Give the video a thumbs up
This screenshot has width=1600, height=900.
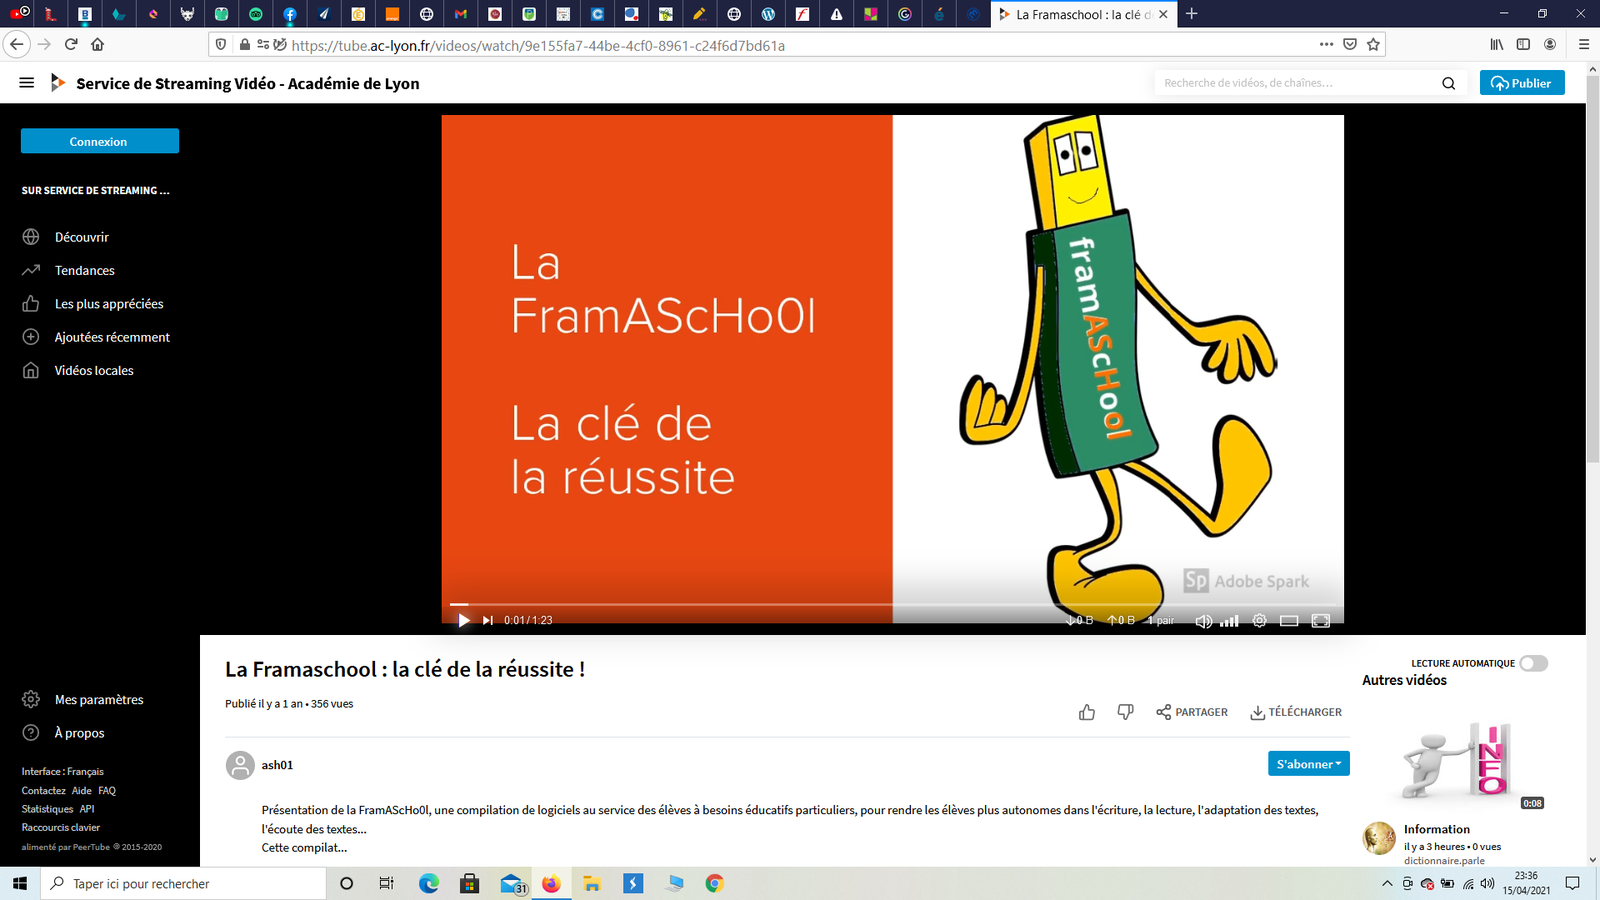tap(1087, 711)
